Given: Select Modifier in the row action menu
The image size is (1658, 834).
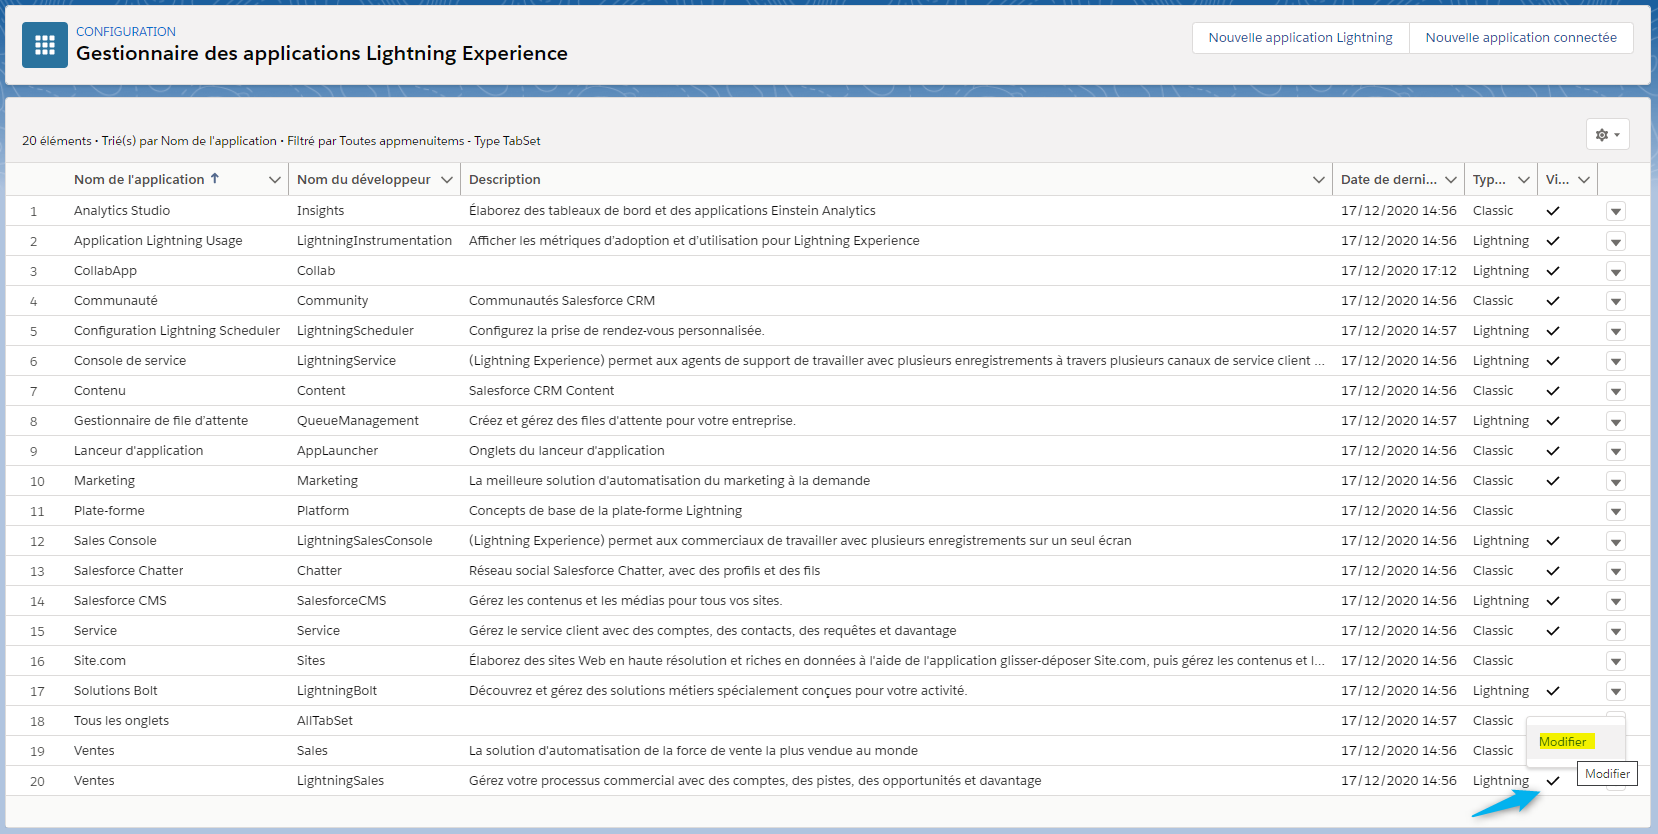Looking at the screenshot, I should pos(1563,742).
